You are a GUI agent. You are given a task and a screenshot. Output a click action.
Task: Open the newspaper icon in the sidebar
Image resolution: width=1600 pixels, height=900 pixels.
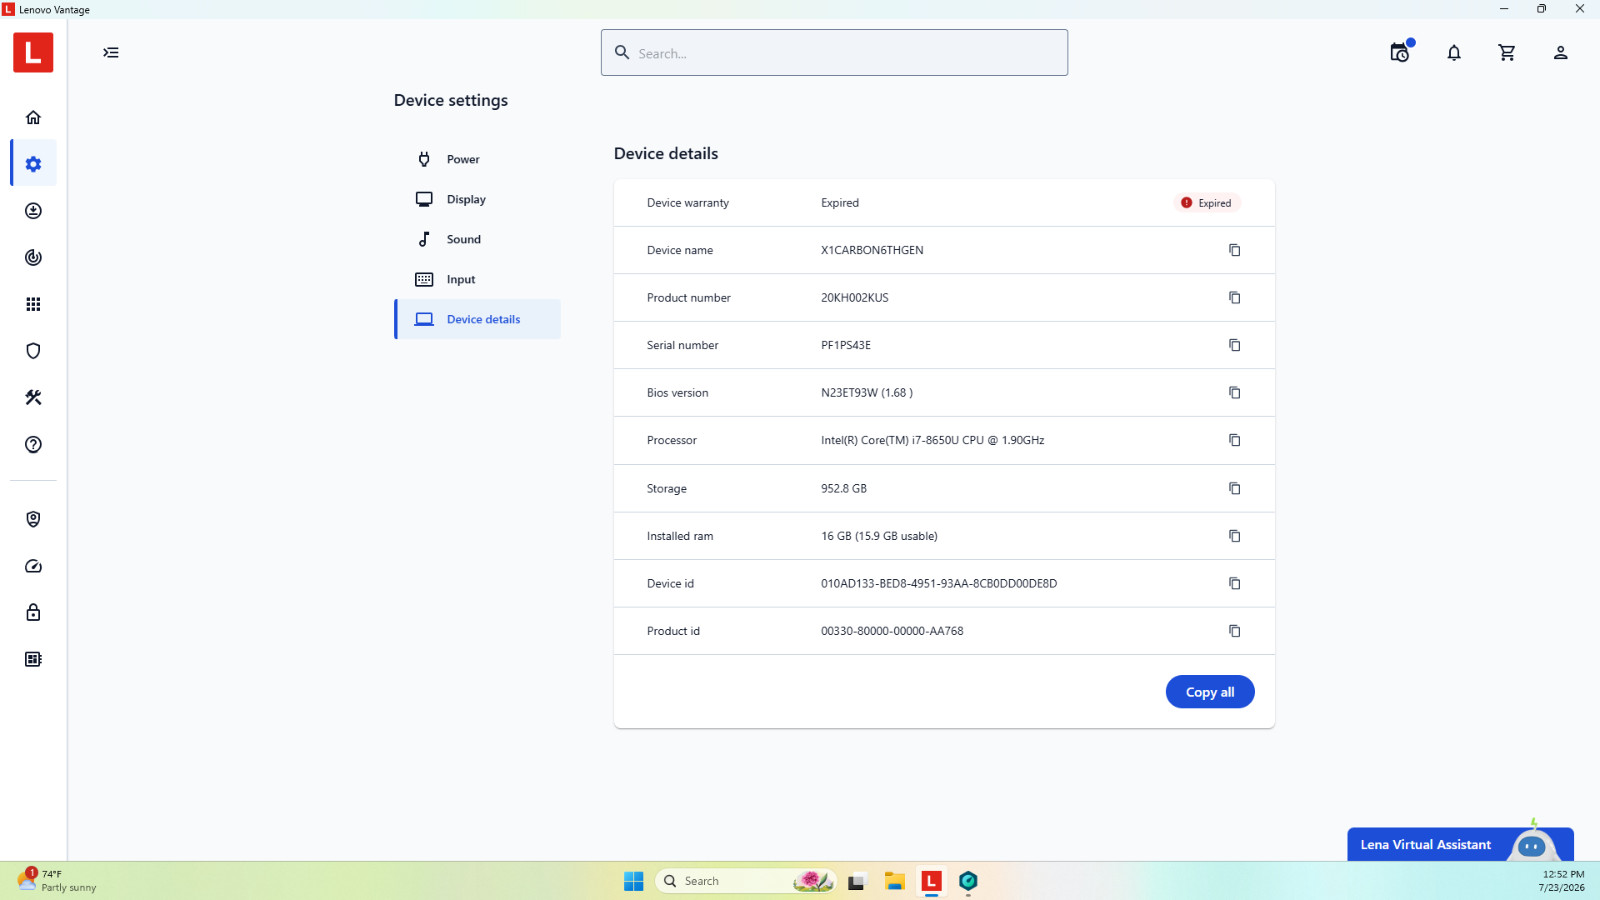tap(33, 659)
